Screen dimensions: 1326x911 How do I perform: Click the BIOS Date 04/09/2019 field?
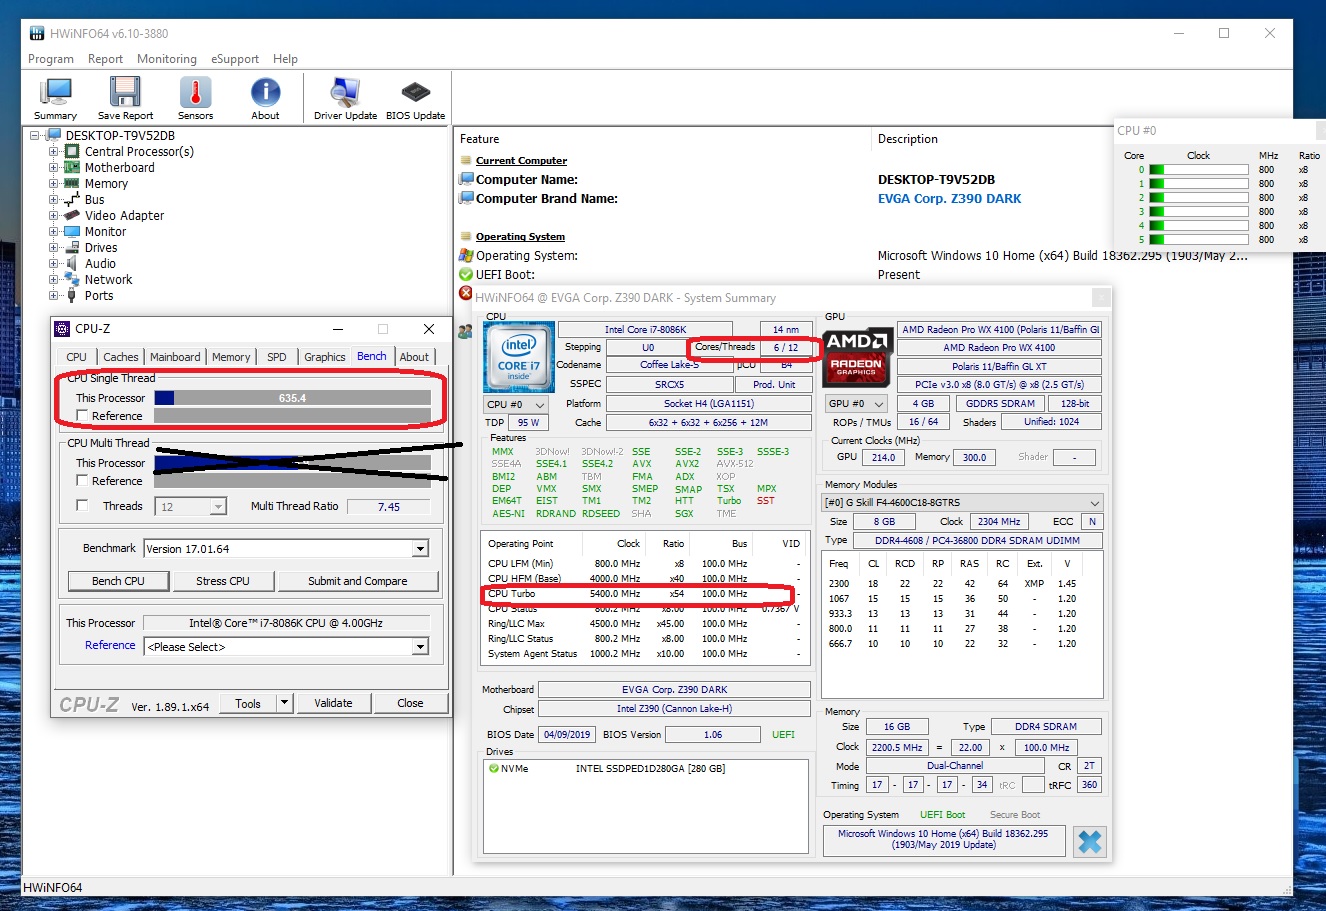point(567,734)
